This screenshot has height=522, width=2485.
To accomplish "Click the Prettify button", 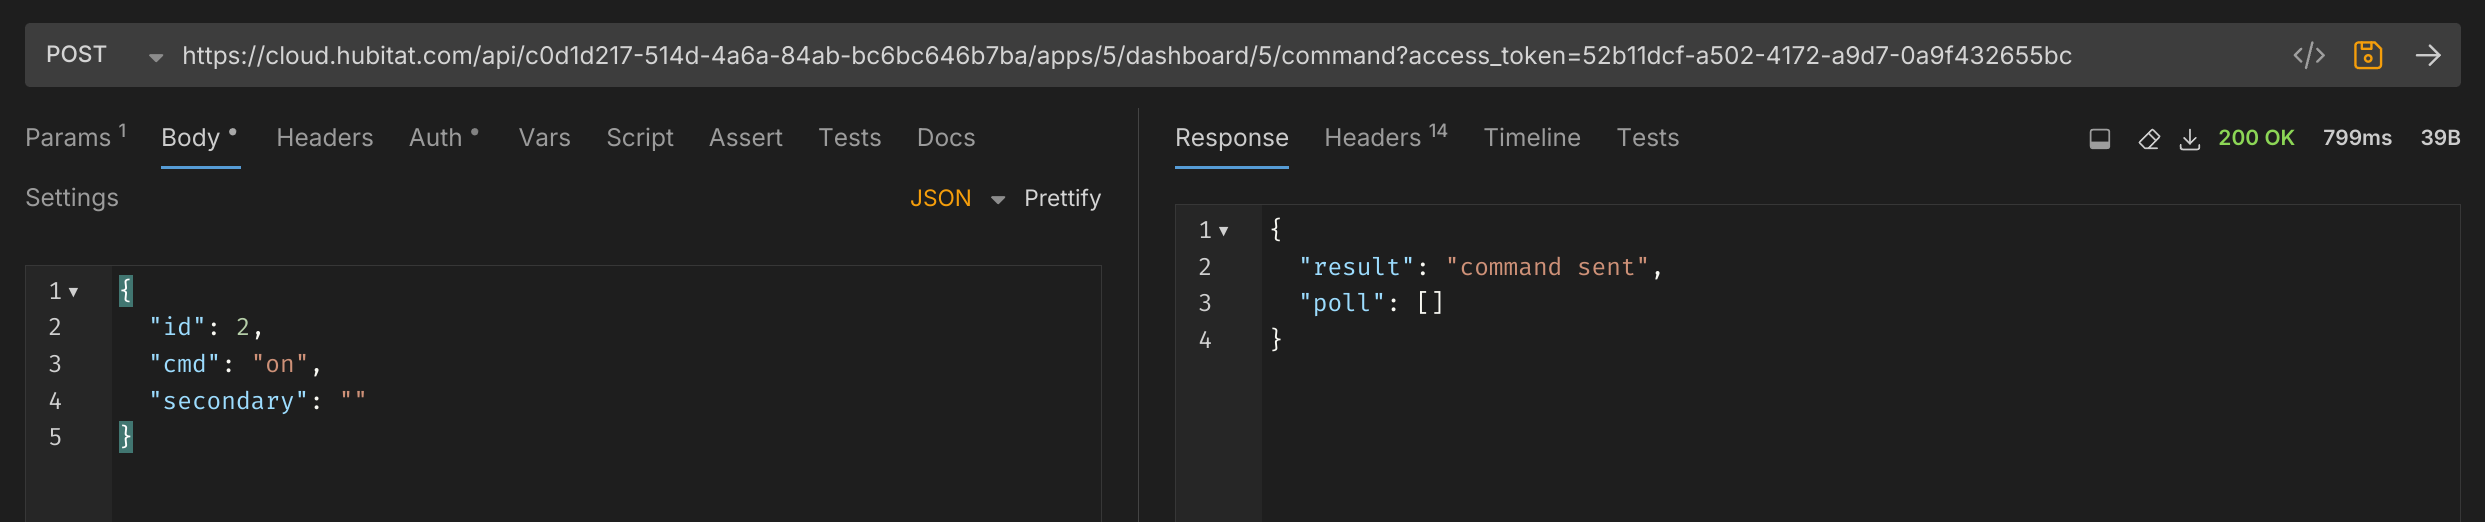I will click(1062, 198).
